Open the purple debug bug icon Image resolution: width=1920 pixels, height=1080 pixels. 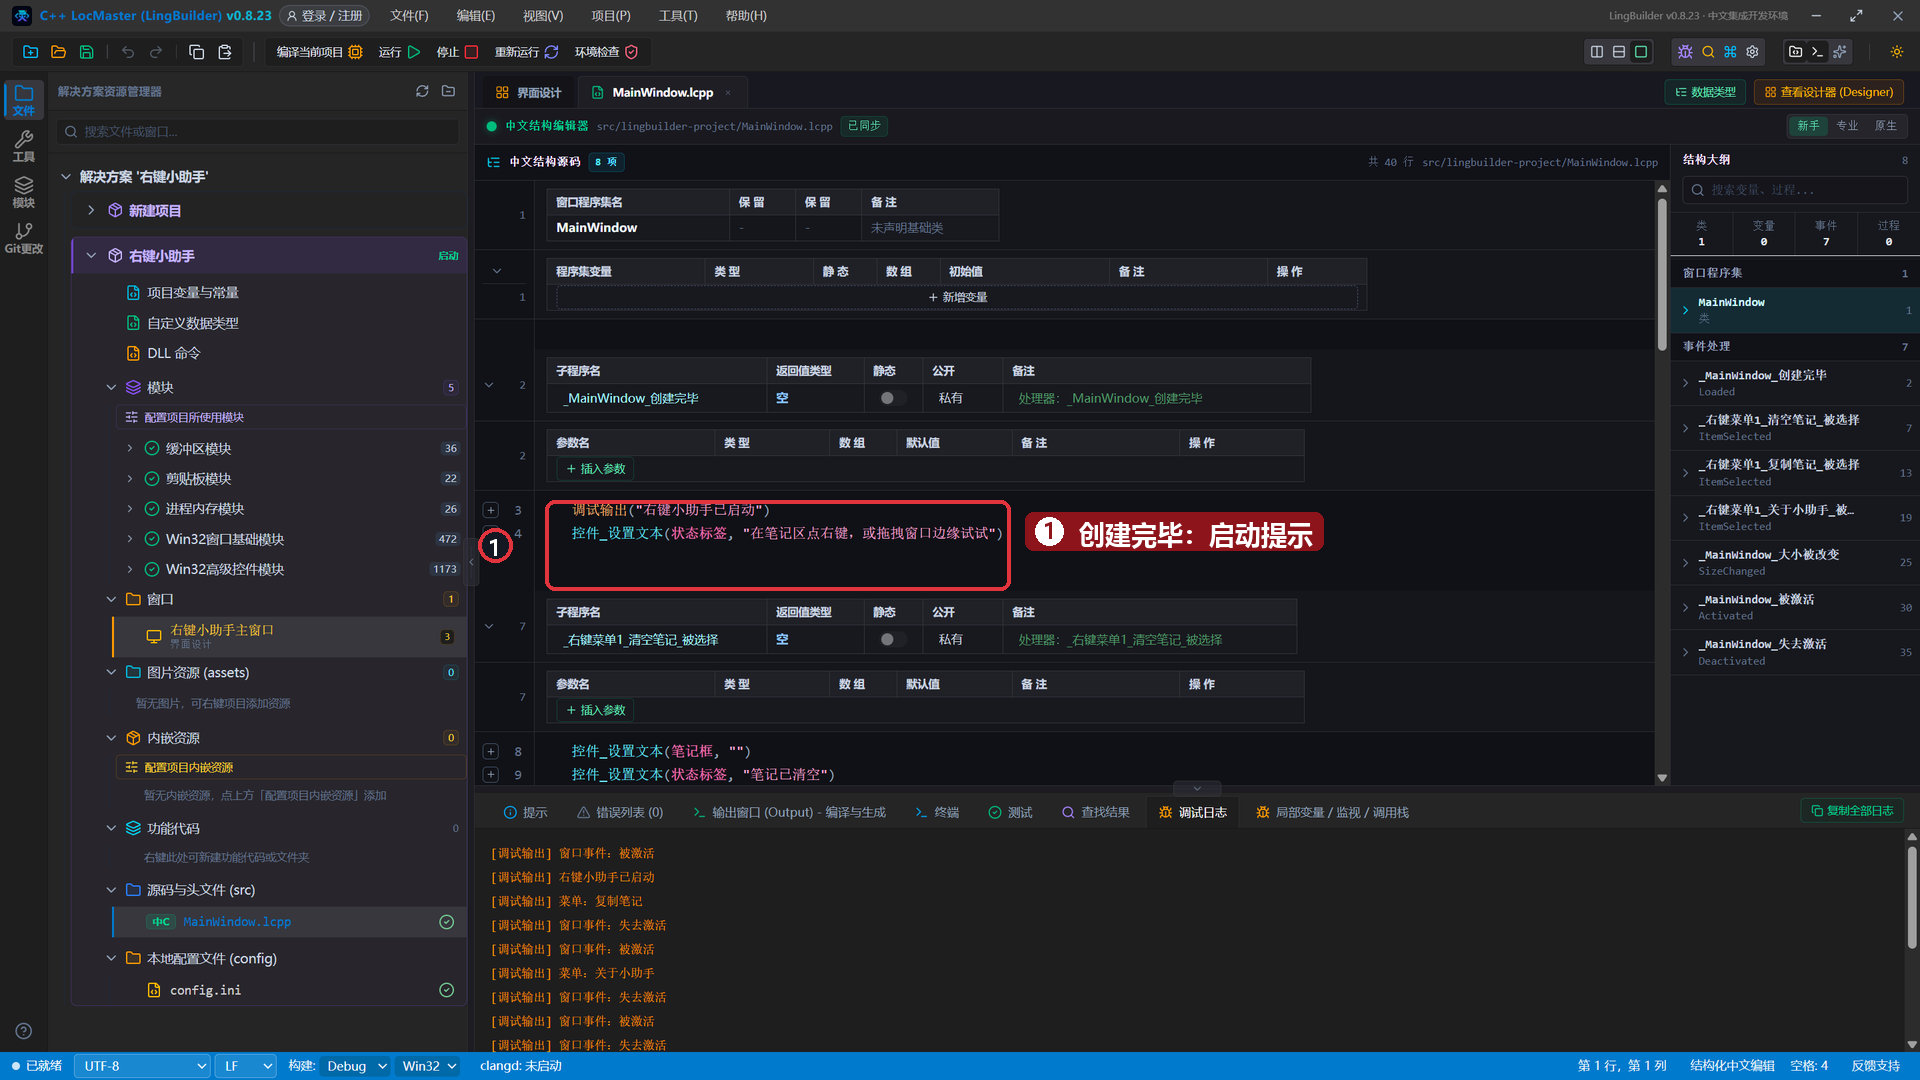point(1686,52)
